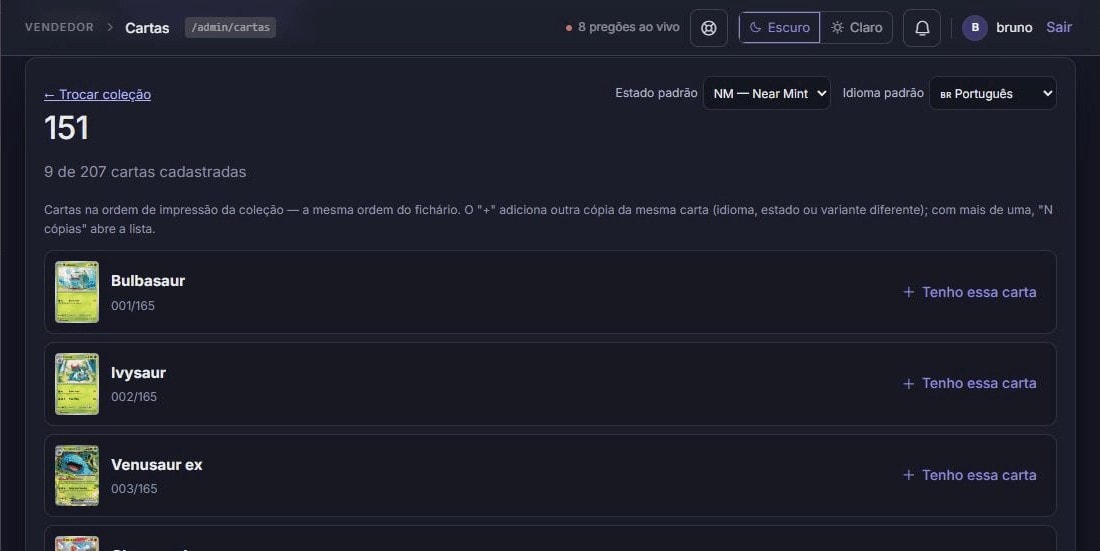The image size is (1100, 551).
Task: Open the Estado padrão dropdown
Action: coord(767,93)
